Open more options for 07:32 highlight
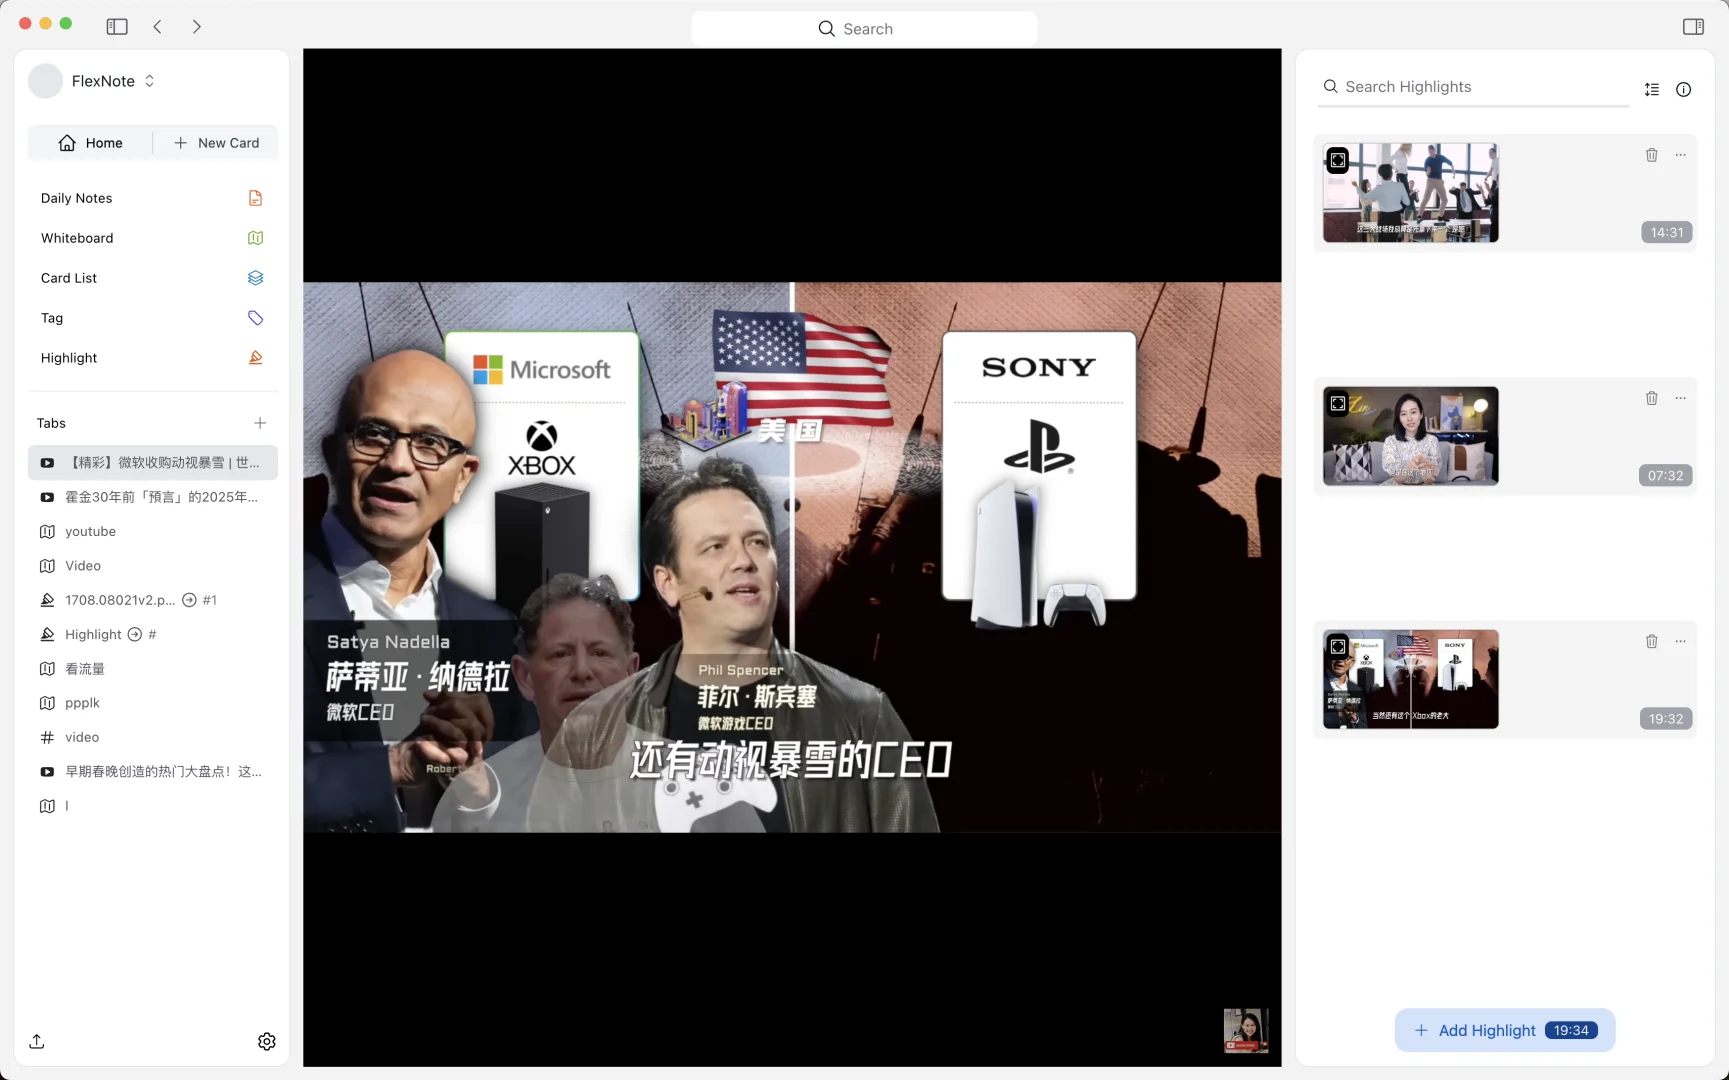This screenshot has height=1080, width=1729. pyautogui.click(x=1681, y=398)
